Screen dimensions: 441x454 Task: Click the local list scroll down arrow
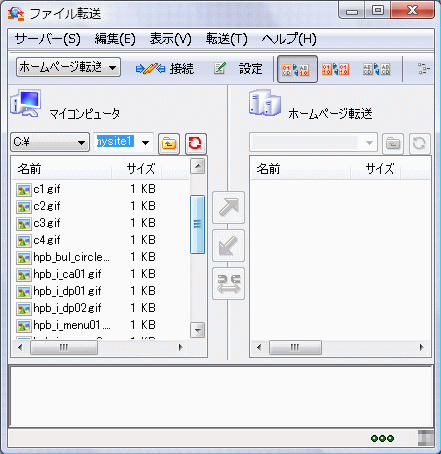click(x=198, y=330)
